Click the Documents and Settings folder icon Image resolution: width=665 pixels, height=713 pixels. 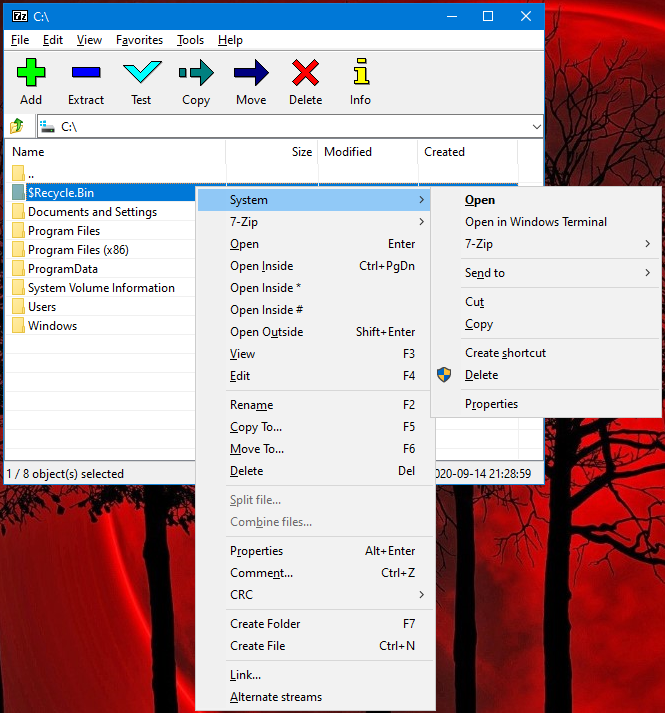coord(18,211)
